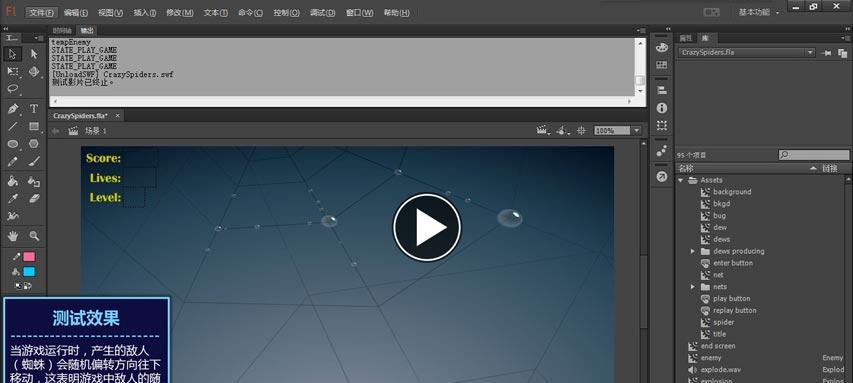Open the Info panel icon
853x383 pixels.
pos(662,108)
